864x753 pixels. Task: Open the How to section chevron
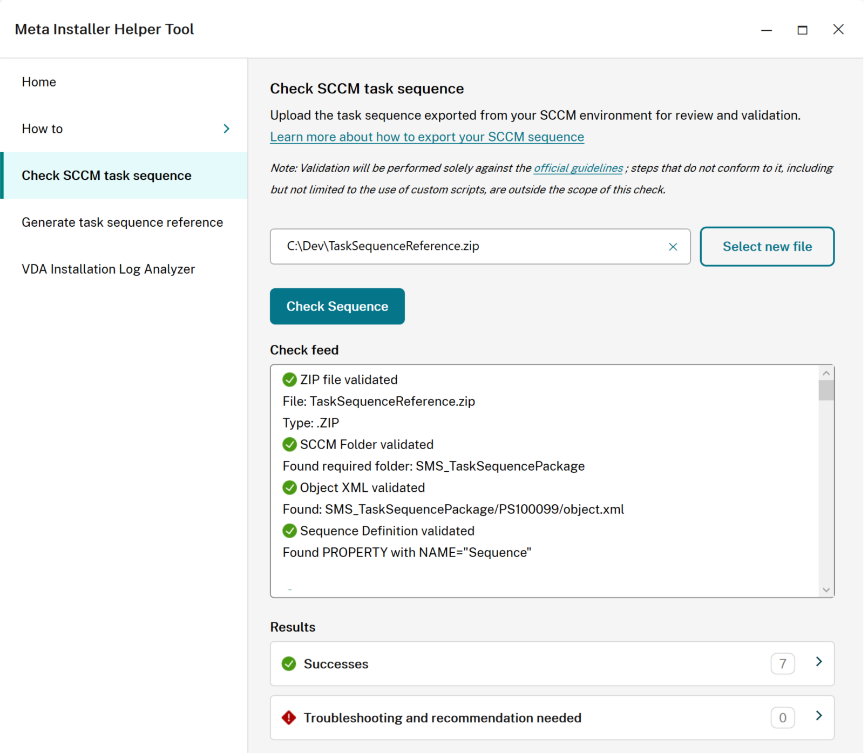pos(225,128)
